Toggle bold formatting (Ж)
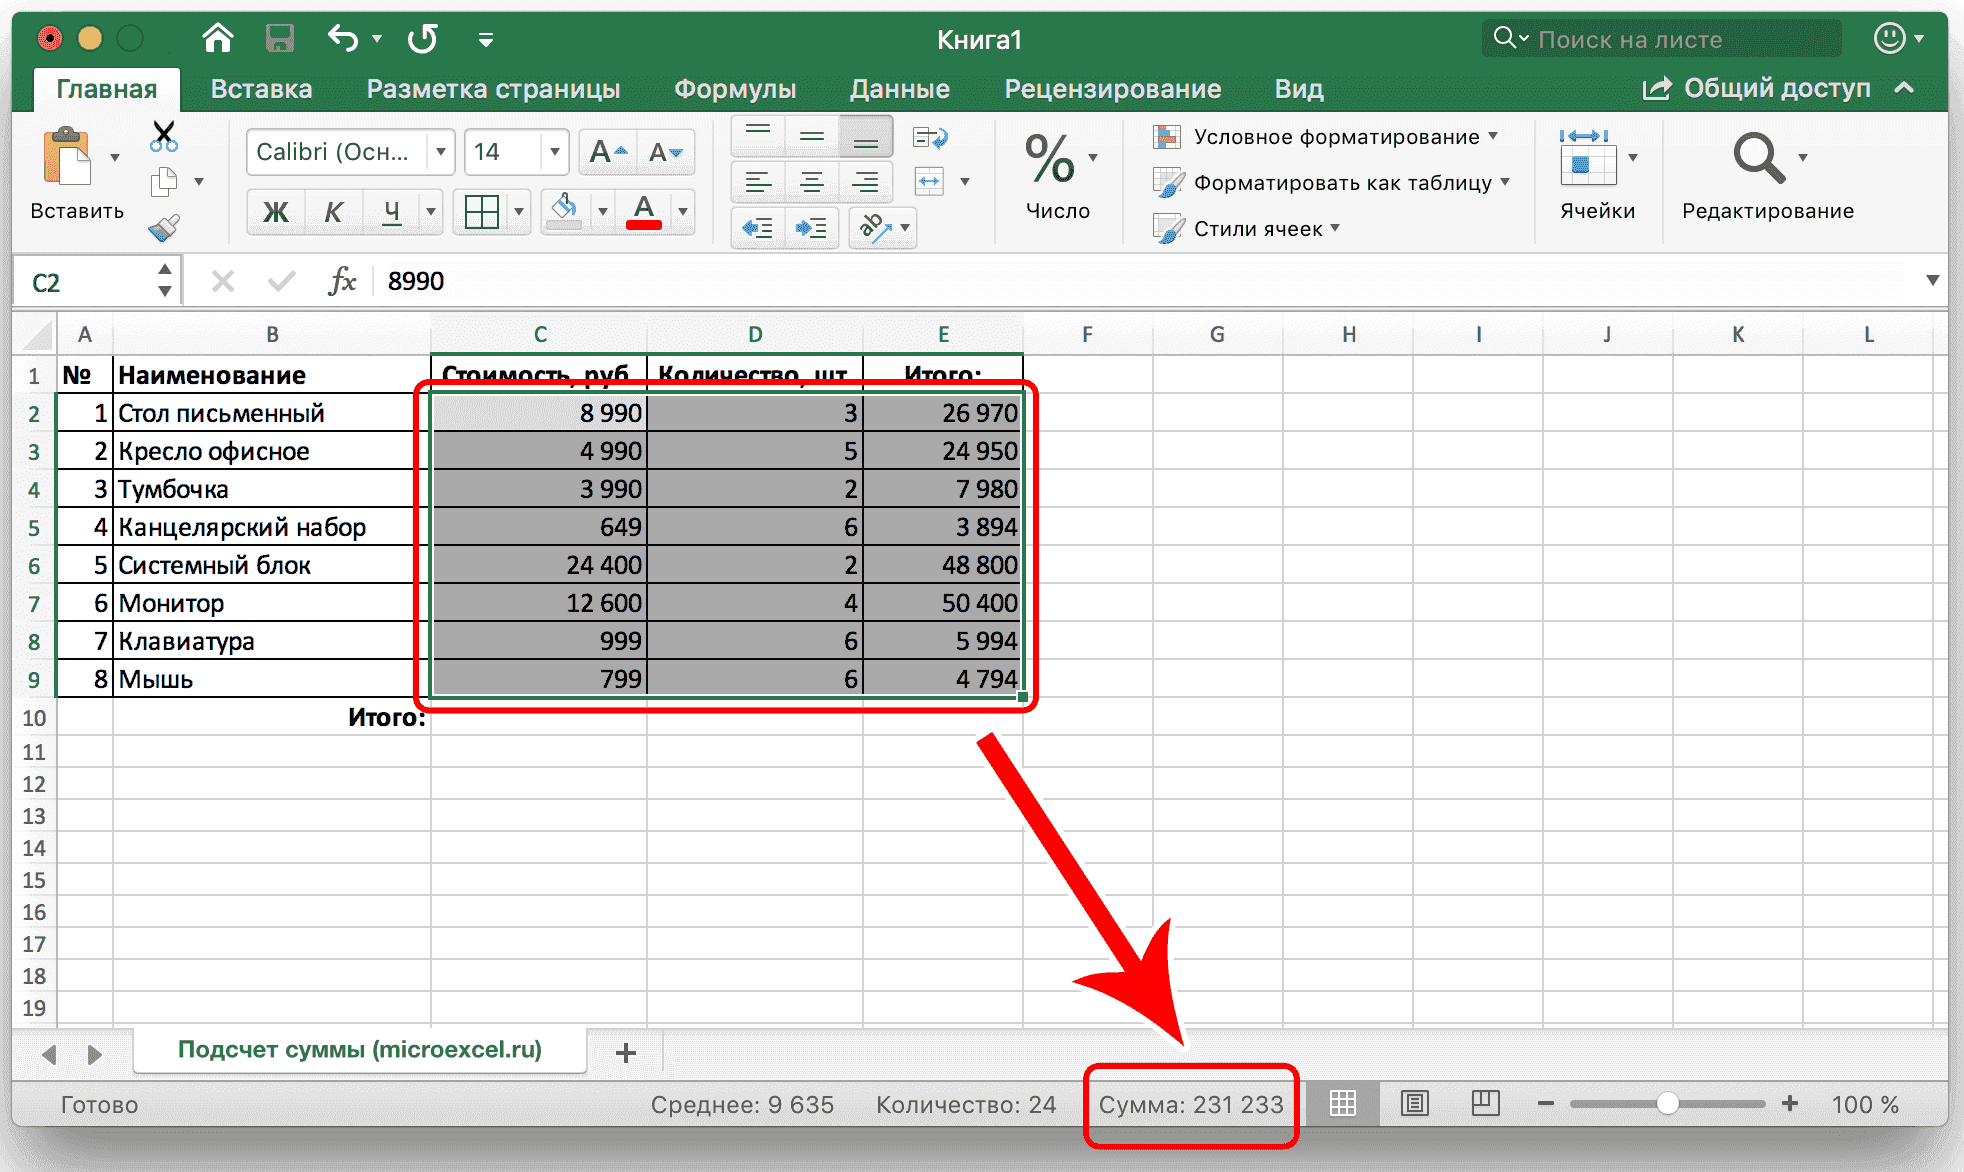Viewport: 1964px width, 1172px height. (275, 211)
